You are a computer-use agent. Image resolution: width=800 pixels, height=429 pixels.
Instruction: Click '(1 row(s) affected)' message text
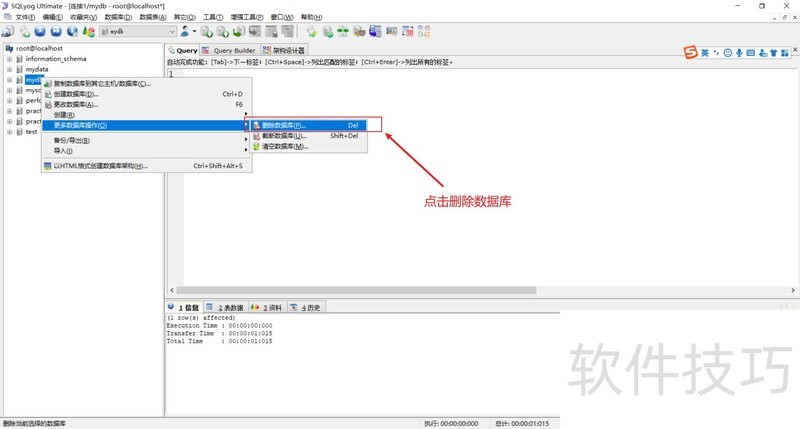click(201, 317)
